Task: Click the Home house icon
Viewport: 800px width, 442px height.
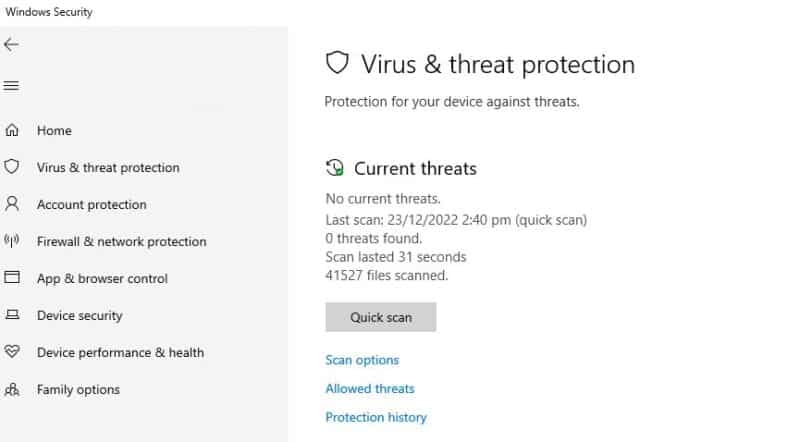Action: click(x=12, y=130)
